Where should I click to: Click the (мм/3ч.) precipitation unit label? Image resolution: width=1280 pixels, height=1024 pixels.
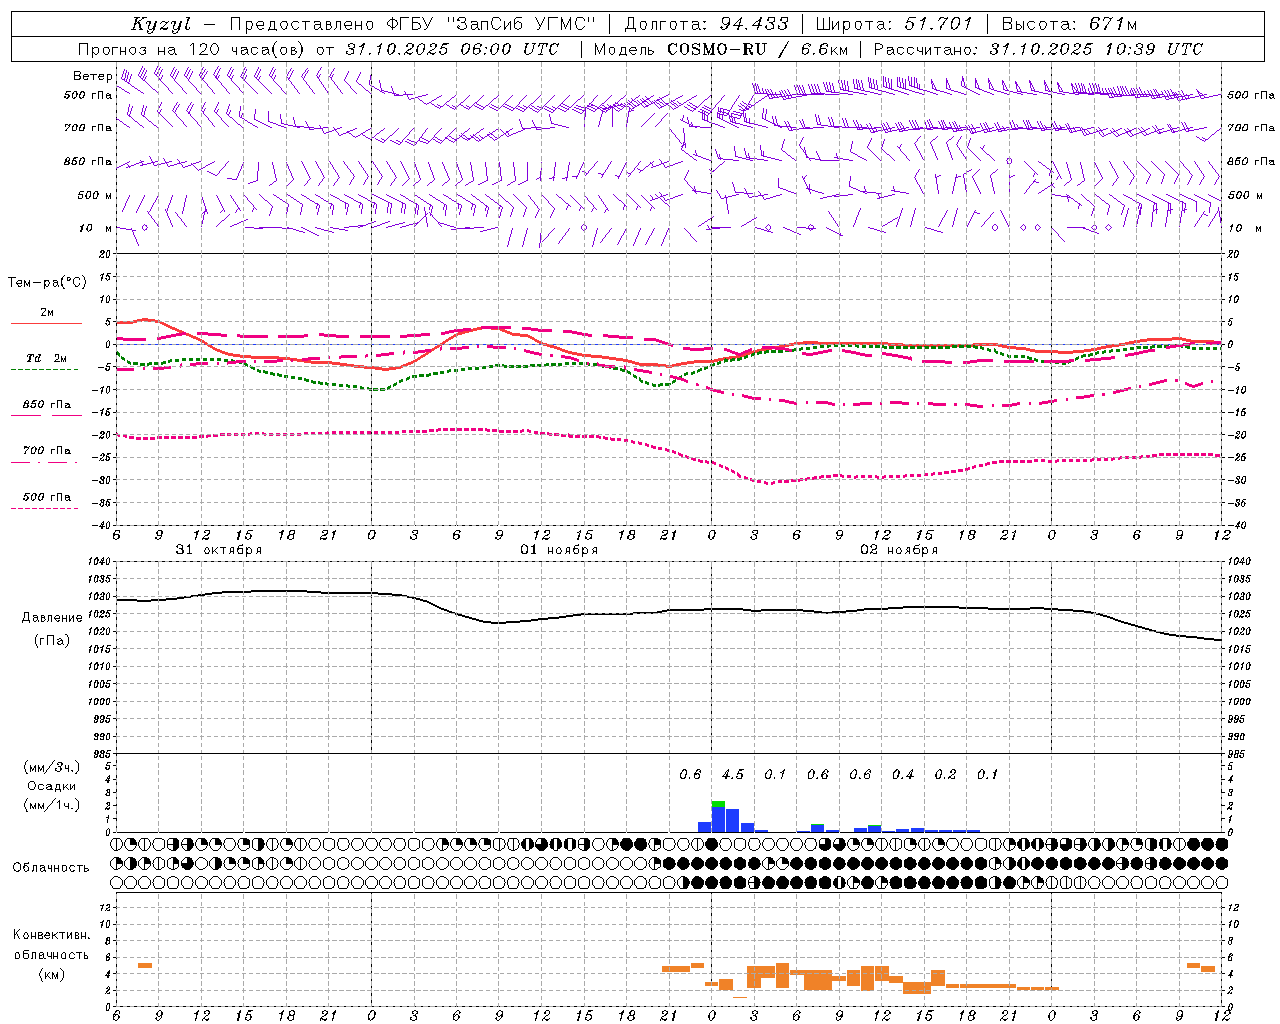[x=52, y=767]
